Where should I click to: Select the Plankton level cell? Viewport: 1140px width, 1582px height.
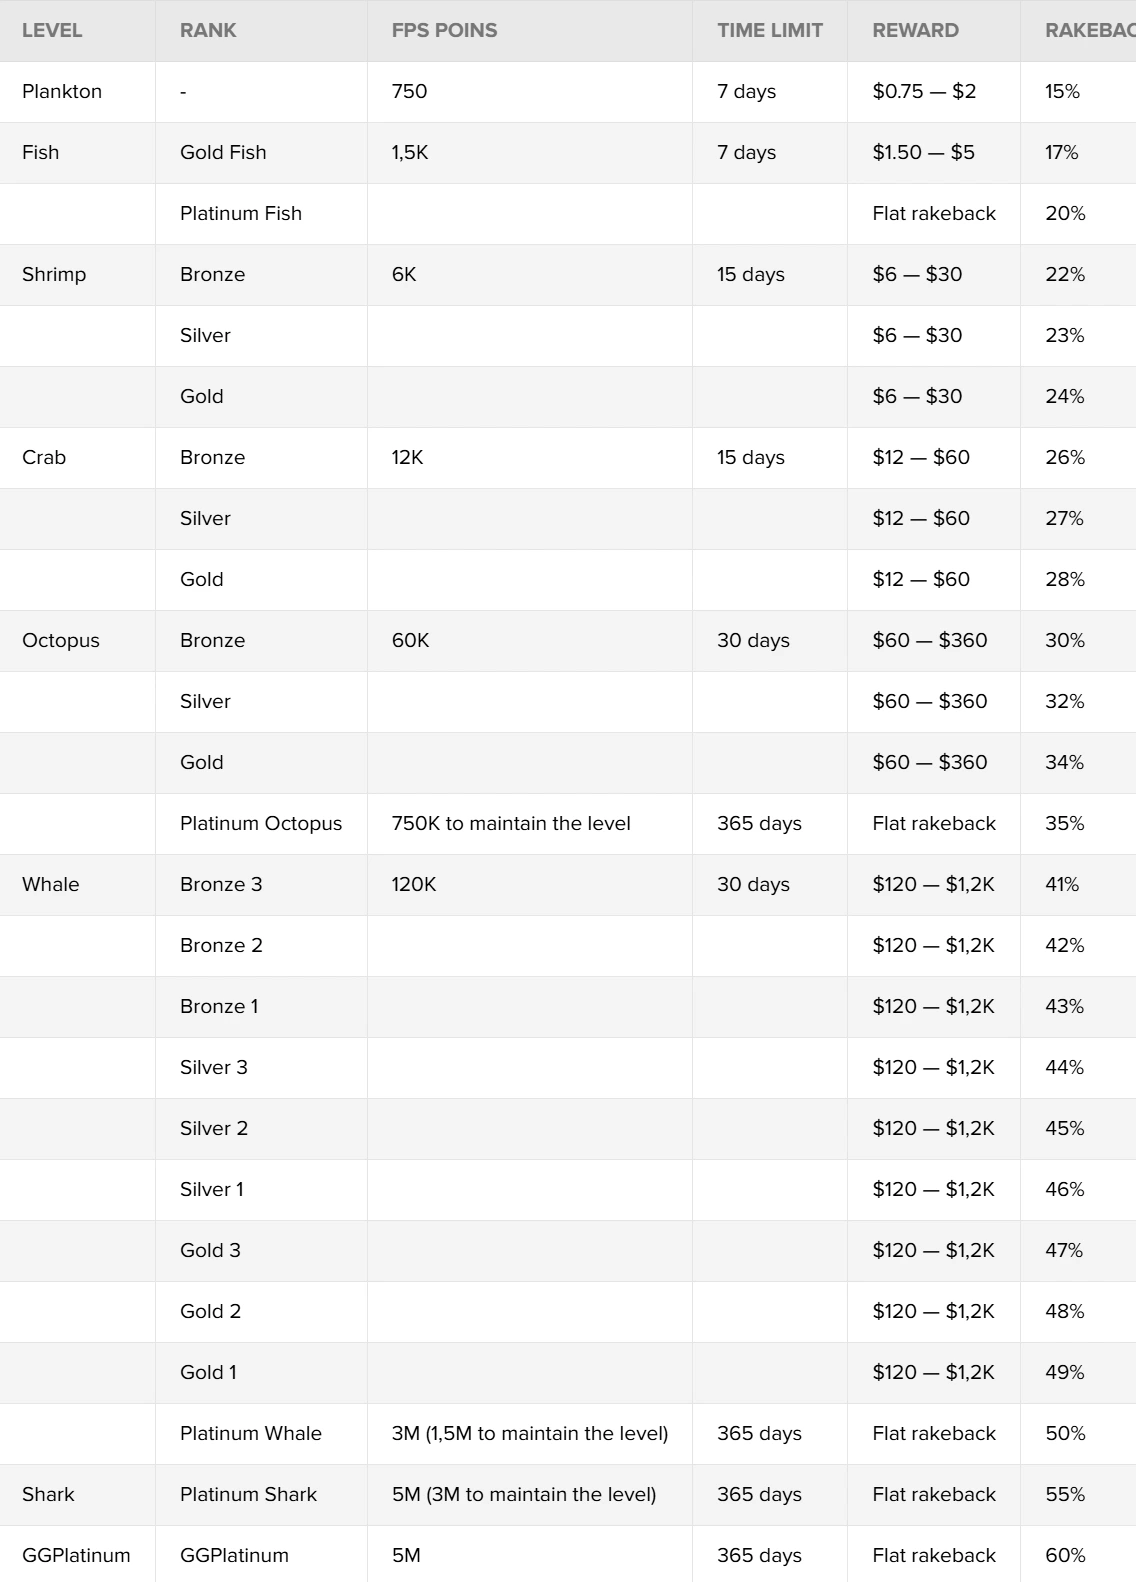(x=62, y=91)
